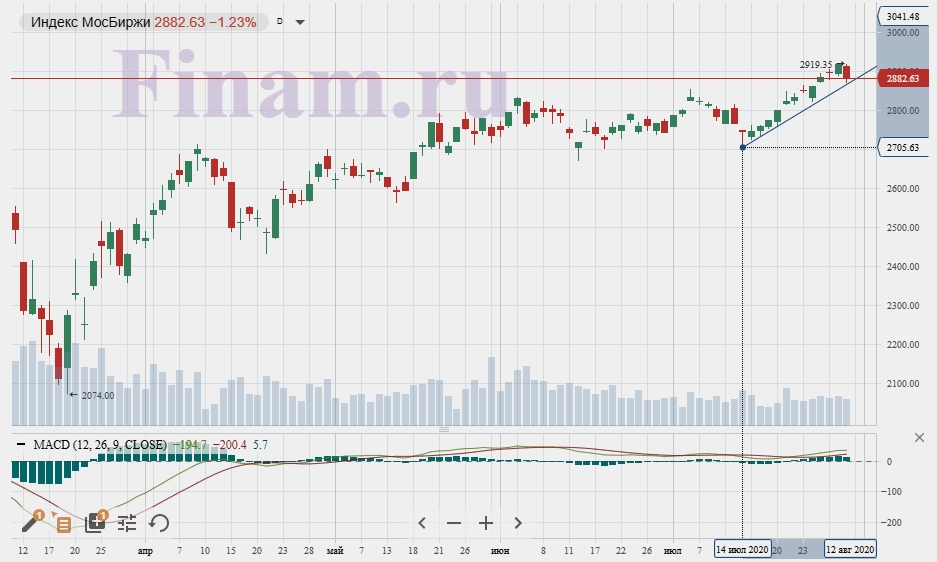
Task: Collapse the MACD panel with the minus
Action: coord(21,444)
